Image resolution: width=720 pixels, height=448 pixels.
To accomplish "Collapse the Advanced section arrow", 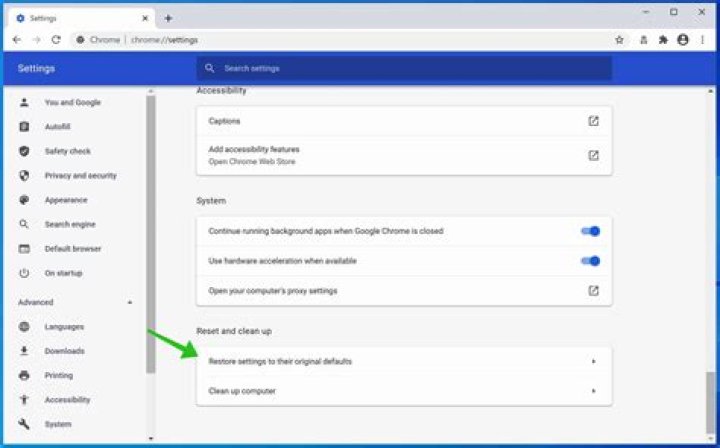I will pos(130,302).
